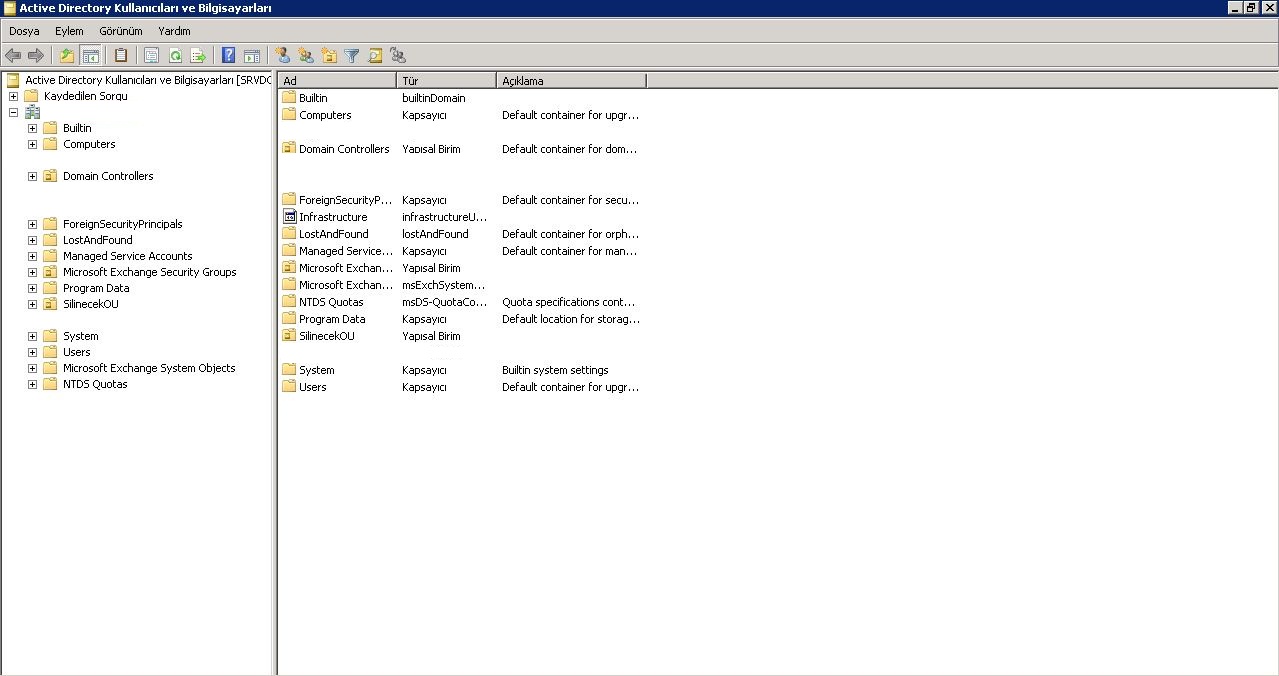
Task: Click the Add to Group toolbar icon
Action: click(398, 56)
